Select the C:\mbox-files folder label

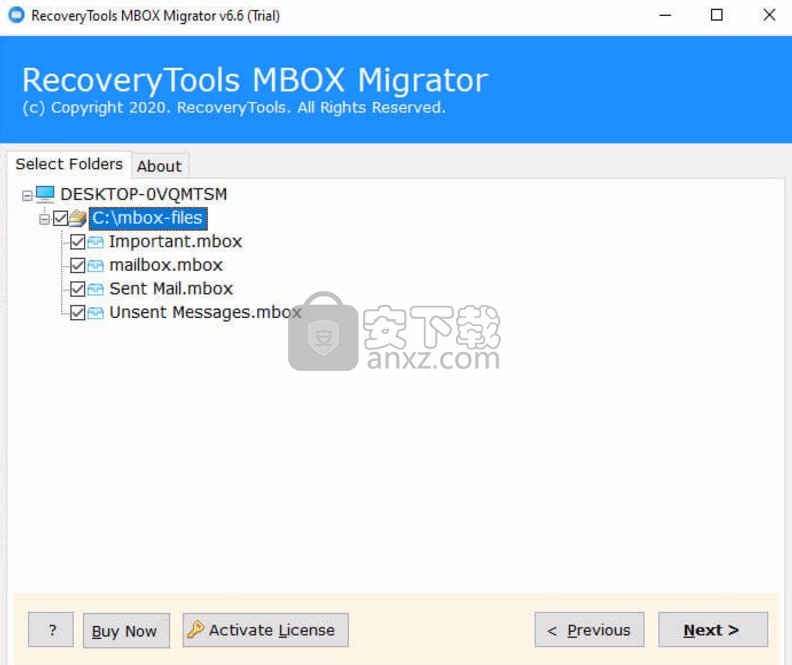click(147, 218)
